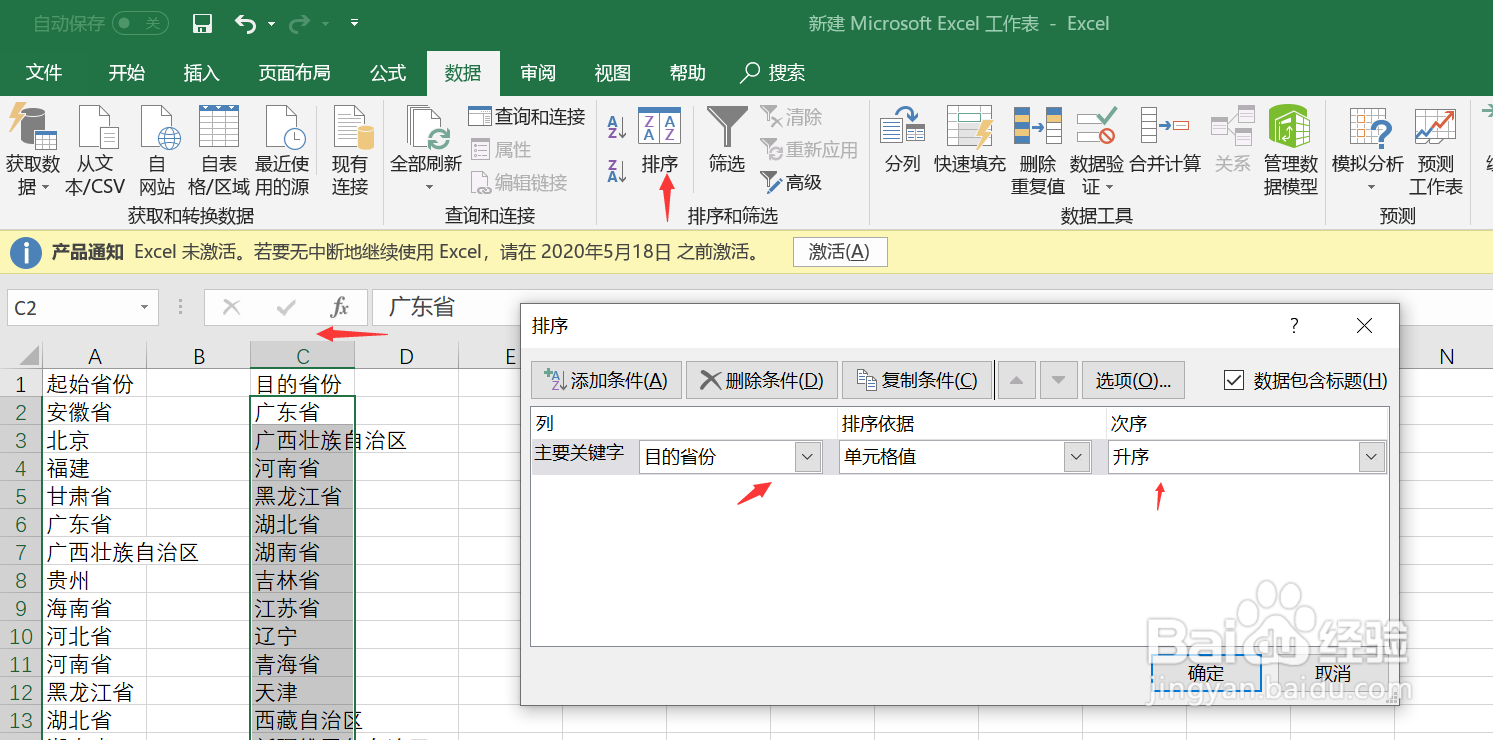The height and width of the screenshot is (740, 1493).
Task: Switch to the 视图 ribbon tab
Action: point(613,73)
